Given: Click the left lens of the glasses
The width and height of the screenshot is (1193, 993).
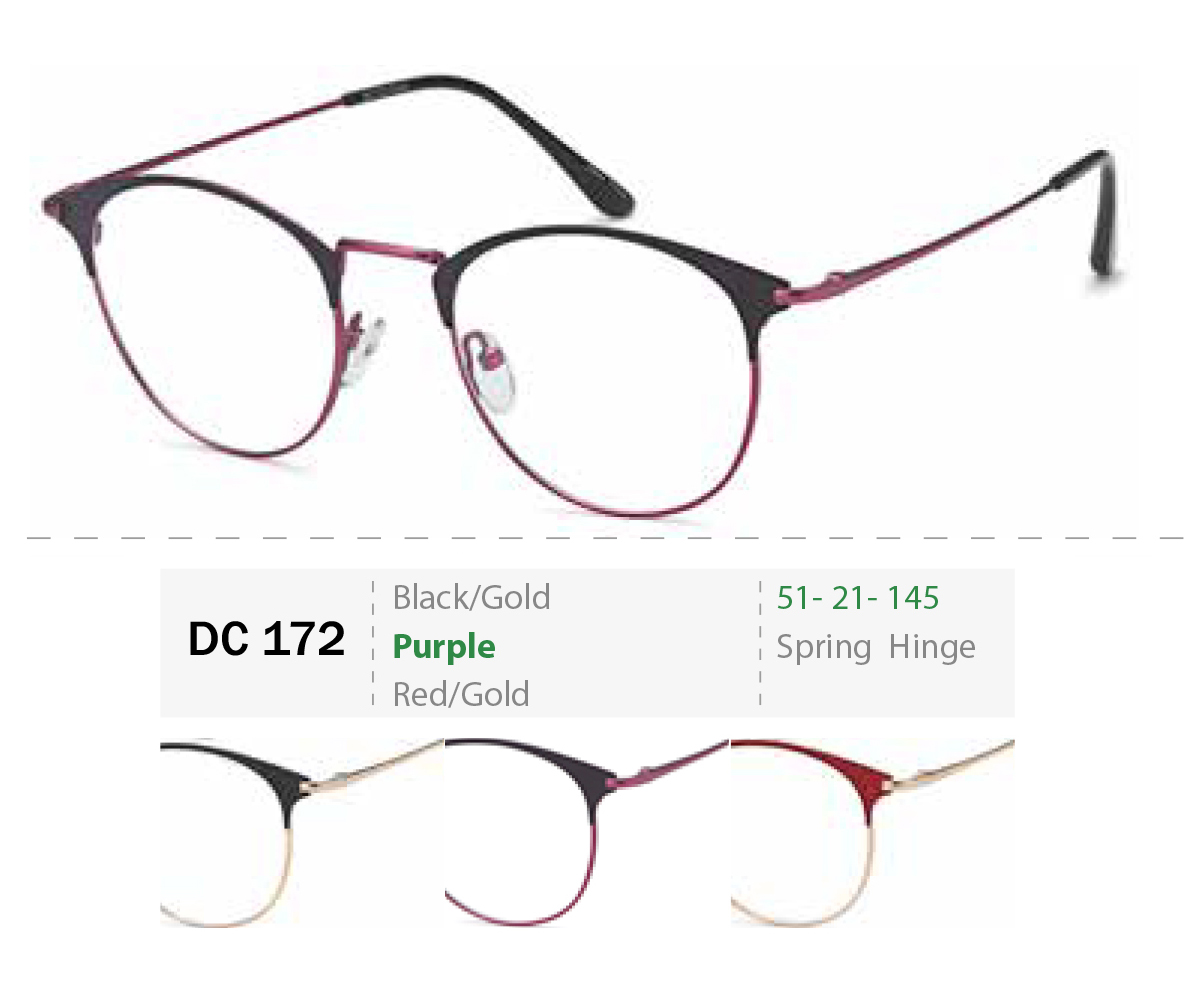Looking at the screenshot, I should [217, 316].
